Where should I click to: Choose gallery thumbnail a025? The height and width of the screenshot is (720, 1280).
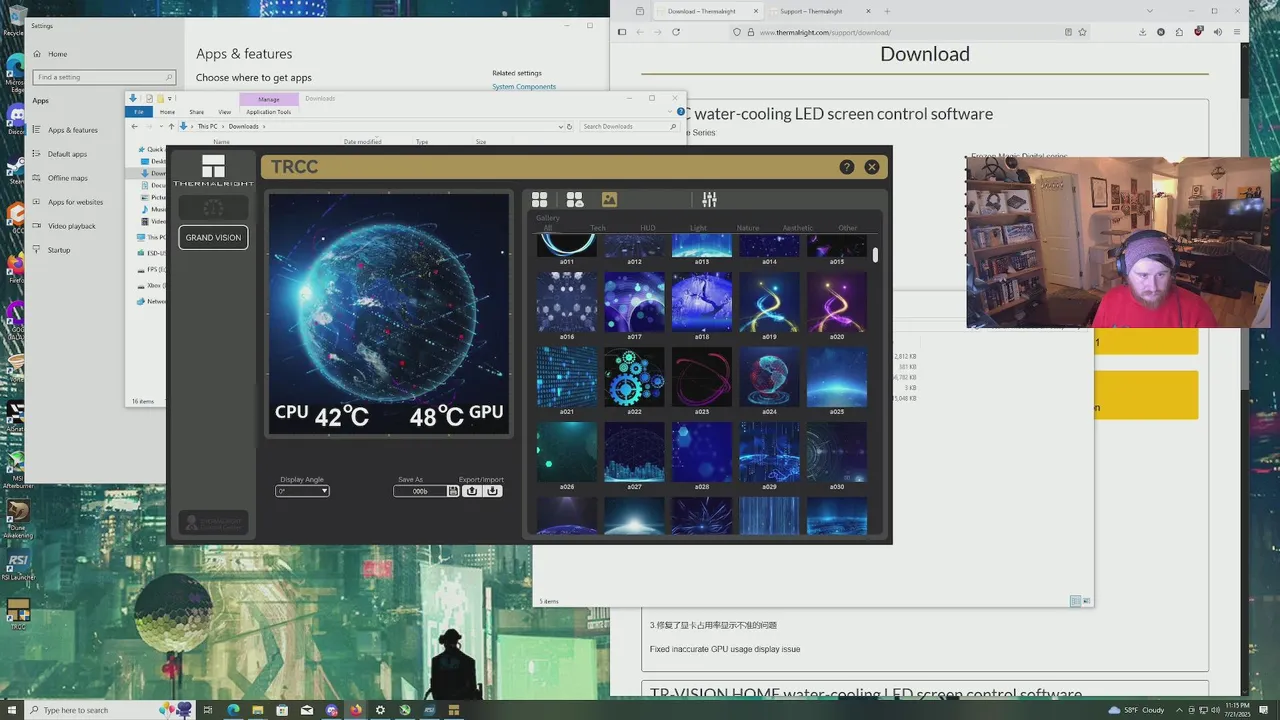837,377
